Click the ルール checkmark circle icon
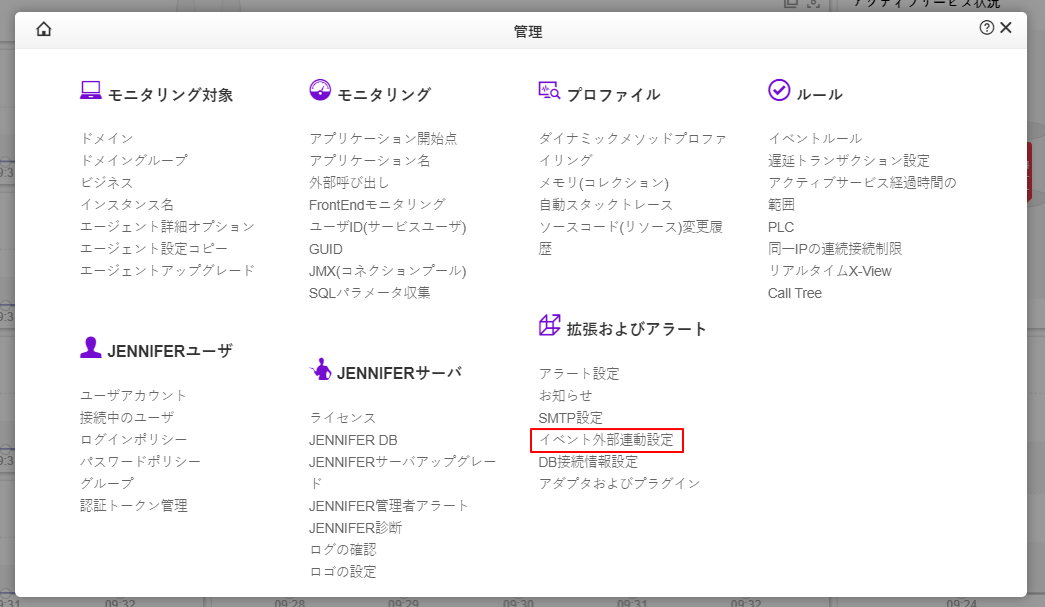This screenshot has width=1045, height=607. [779, 91]
